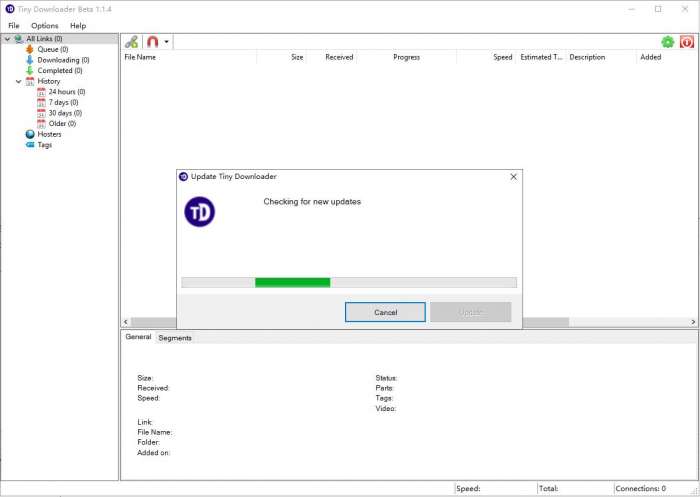The width and height of the screenshot is (700, 497).
Task: Click the red info icon in toolbar
Action: [687, 42]
